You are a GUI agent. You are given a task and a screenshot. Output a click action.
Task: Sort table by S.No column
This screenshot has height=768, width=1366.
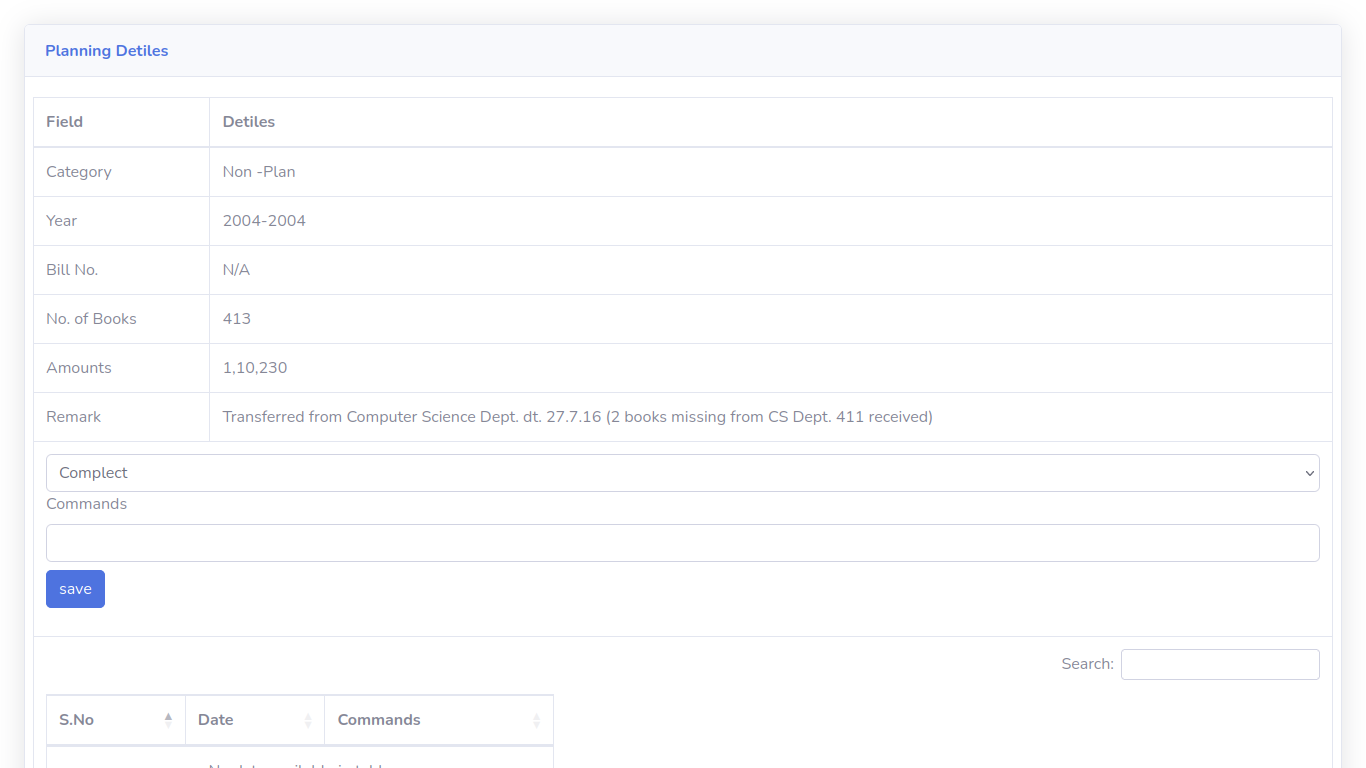(116, 720)
